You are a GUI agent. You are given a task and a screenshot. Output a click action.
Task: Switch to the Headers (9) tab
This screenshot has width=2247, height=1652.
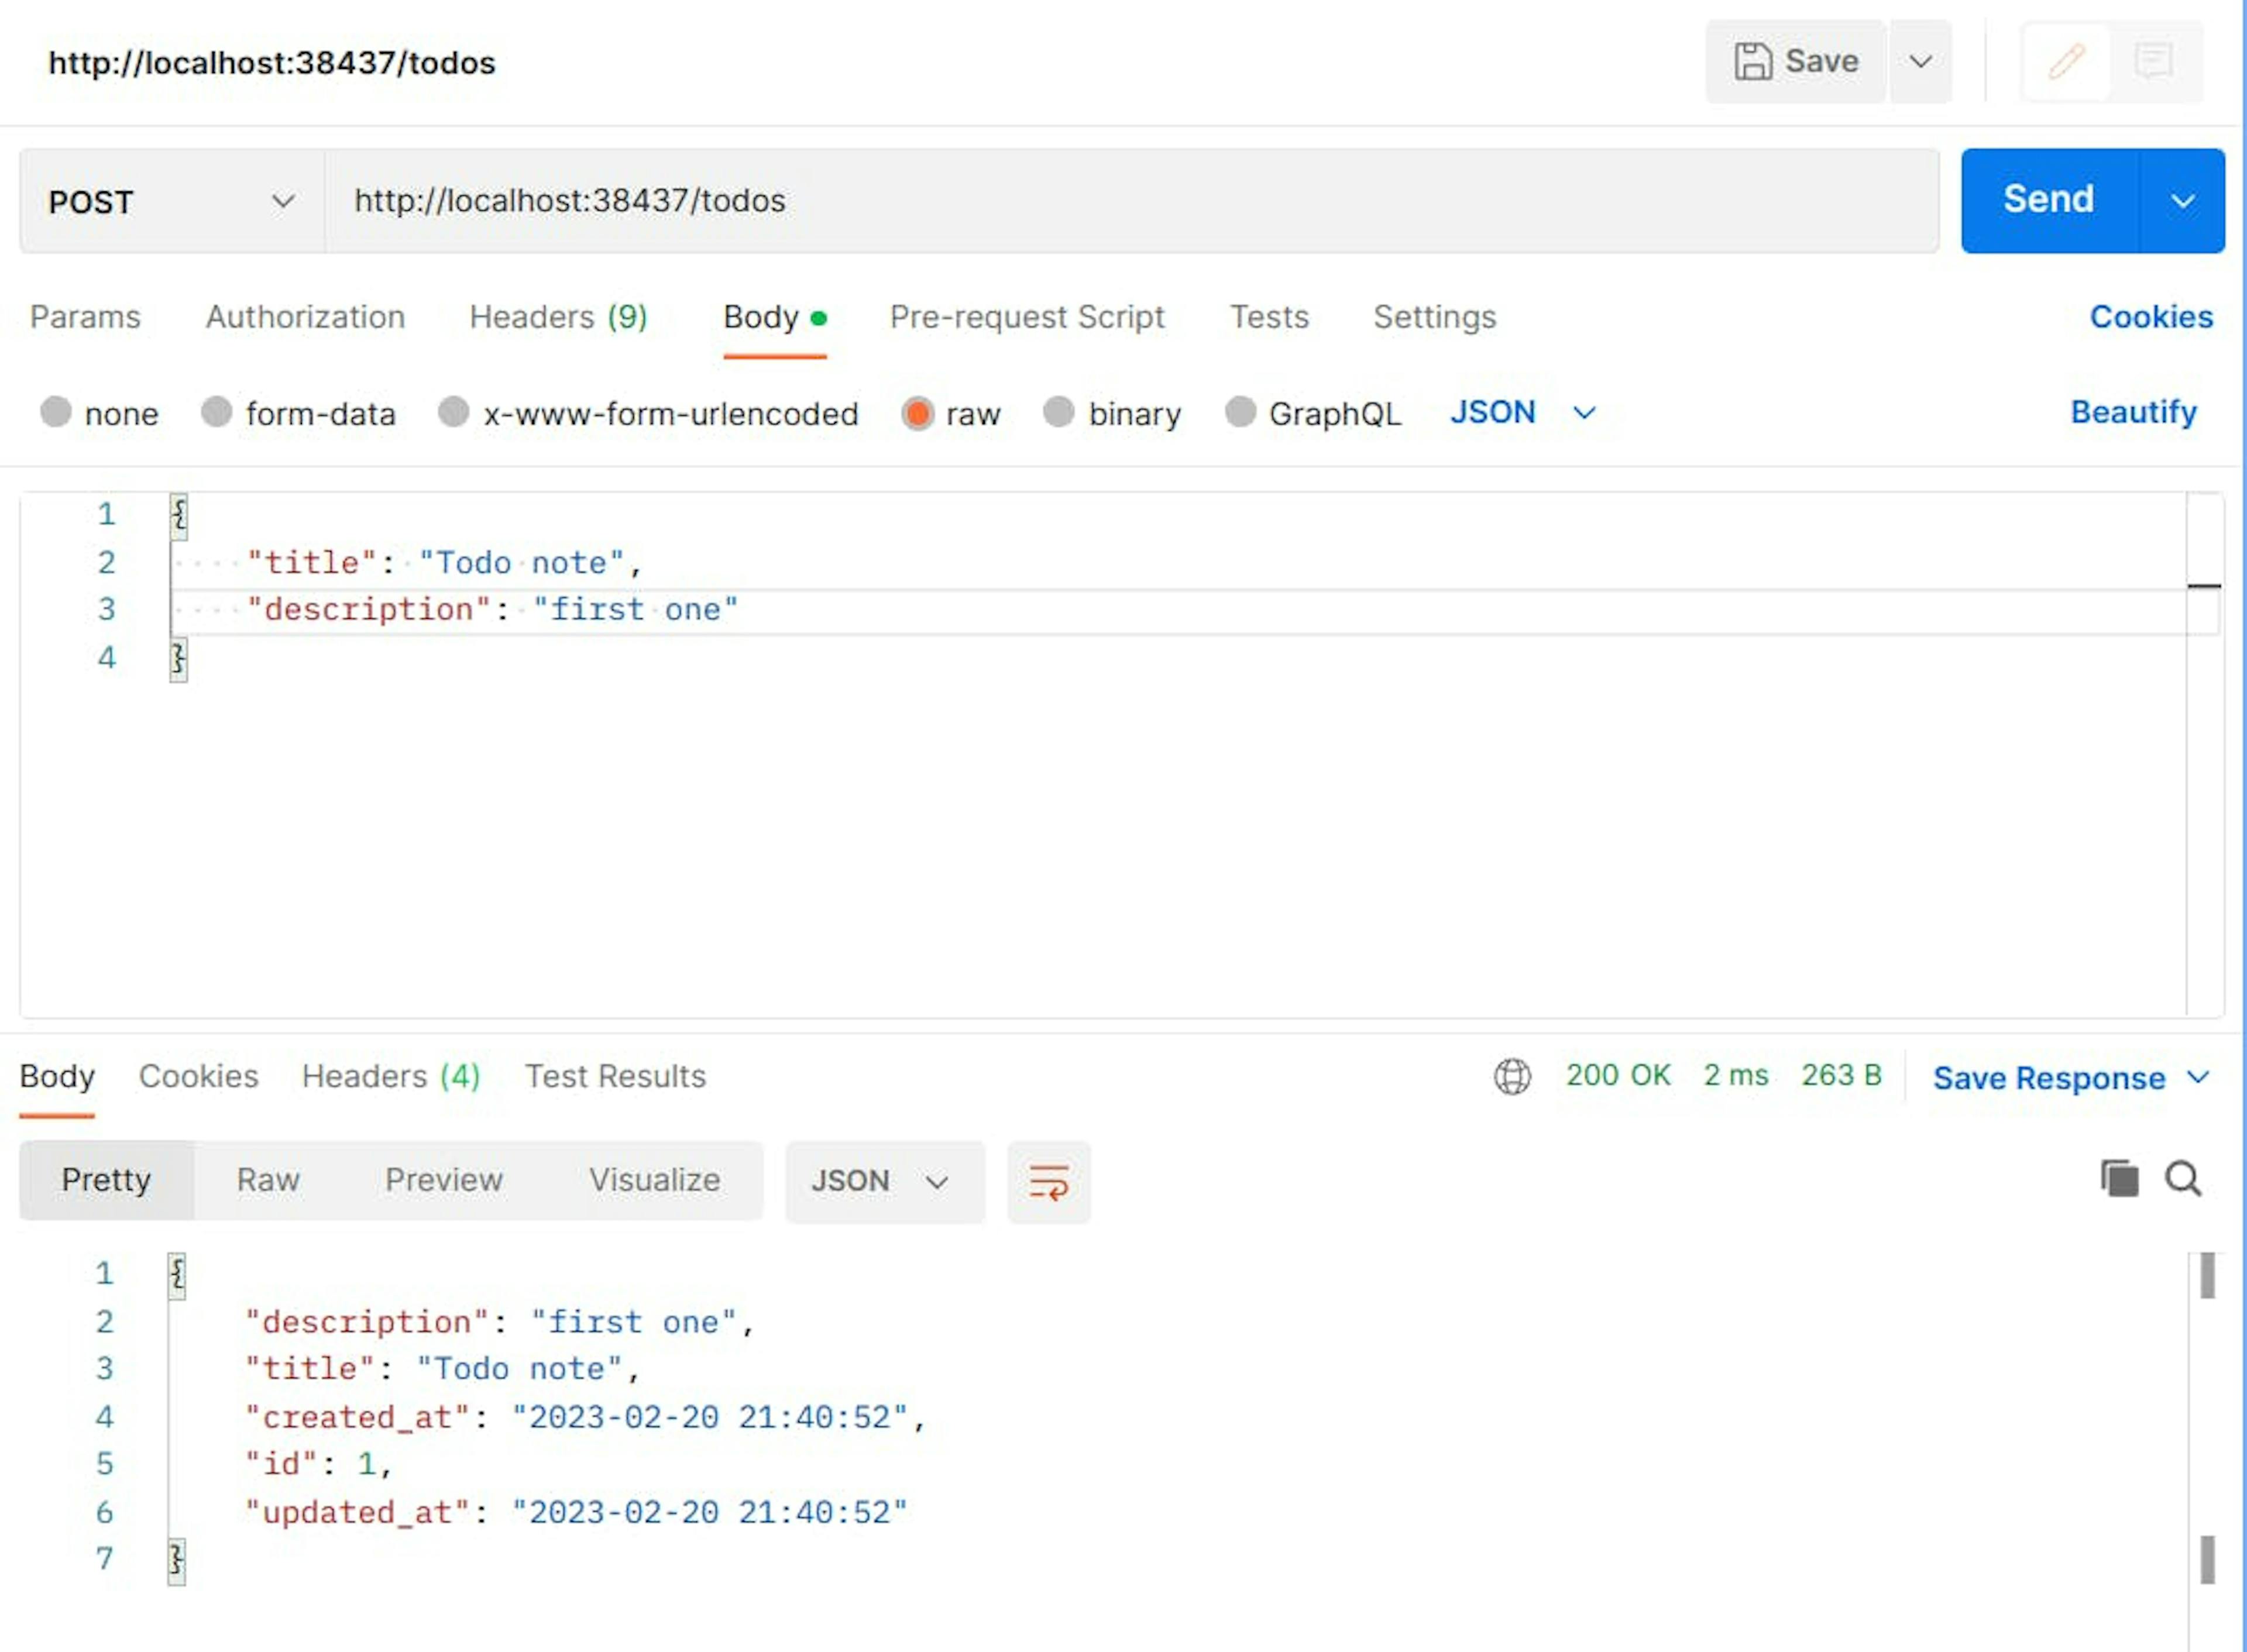point(558,317)
